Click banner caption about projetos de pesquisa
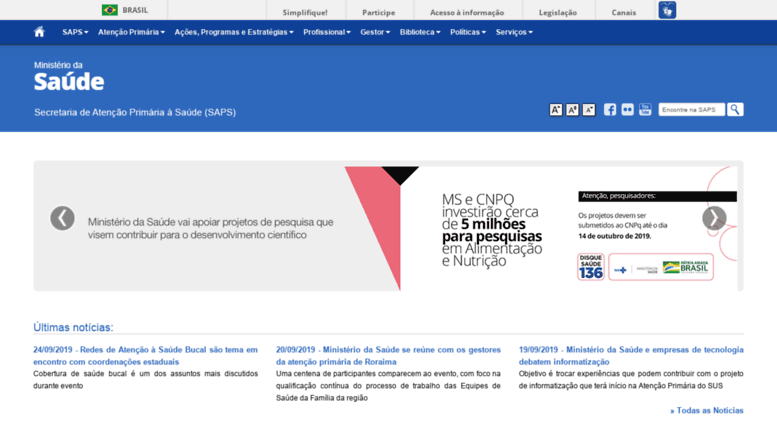This screenshot has width=777, height=423. [211, 228]
